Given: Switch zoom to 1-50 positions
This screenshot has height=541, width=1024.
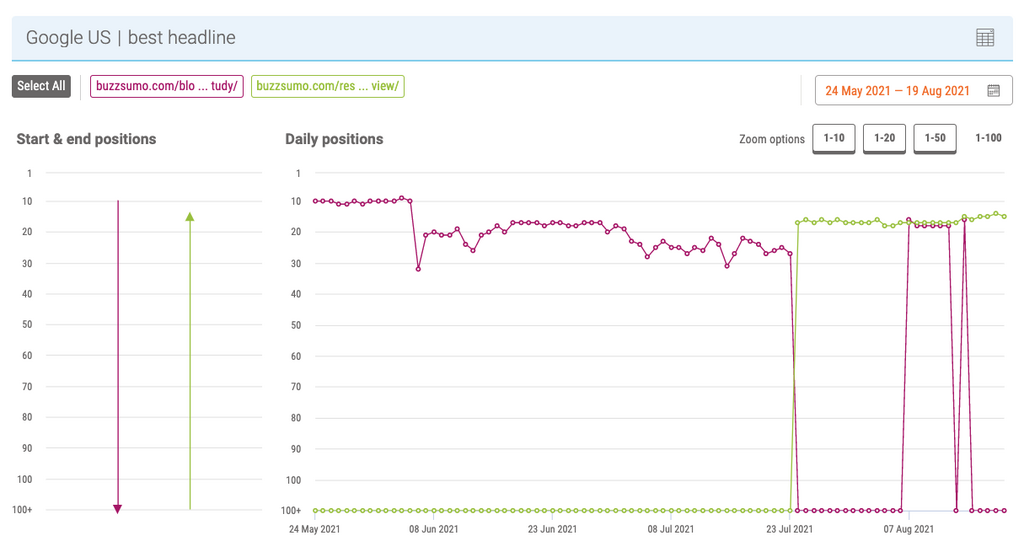Looking at the screenshot, I should [935, 138].
